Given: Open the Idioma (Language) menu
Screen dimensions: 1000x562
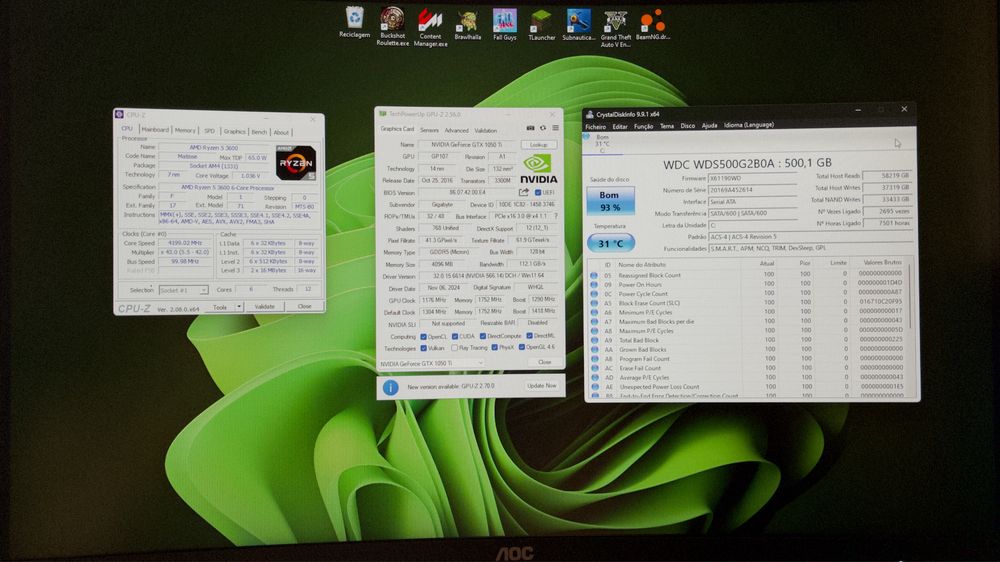Looking at the screenshot, I should click(x=749, y=125).
